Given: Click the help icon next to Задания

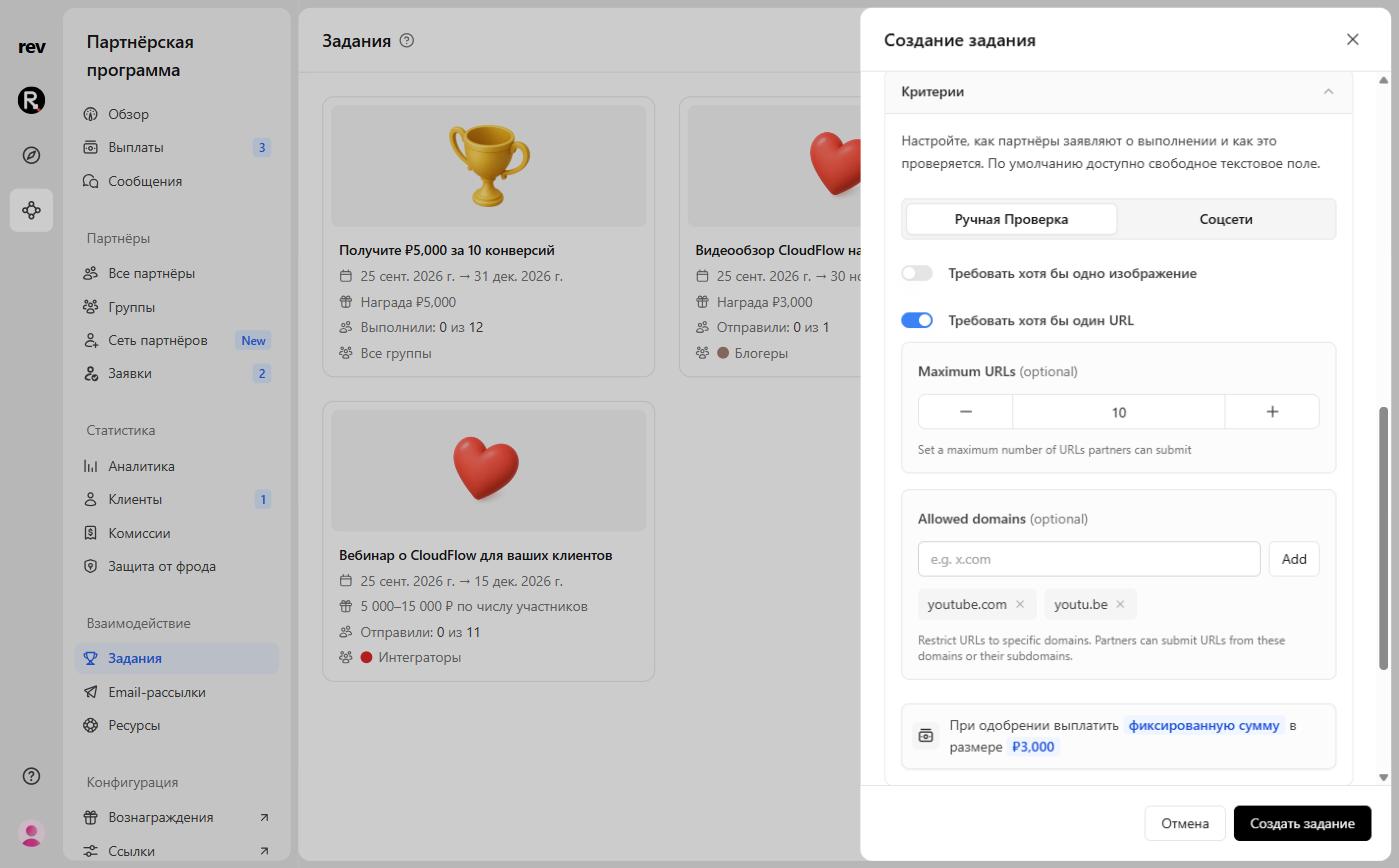Looking at the screenshot, I should click(406, 41).
